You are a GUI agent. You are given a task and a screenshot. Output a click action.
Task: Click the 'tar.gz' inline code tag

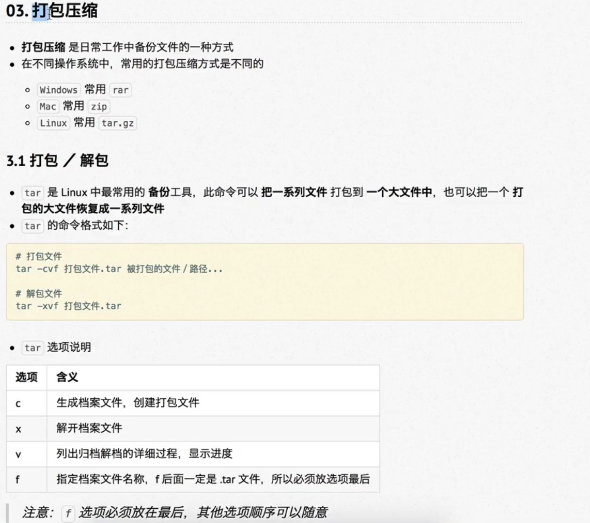point(117,123)
